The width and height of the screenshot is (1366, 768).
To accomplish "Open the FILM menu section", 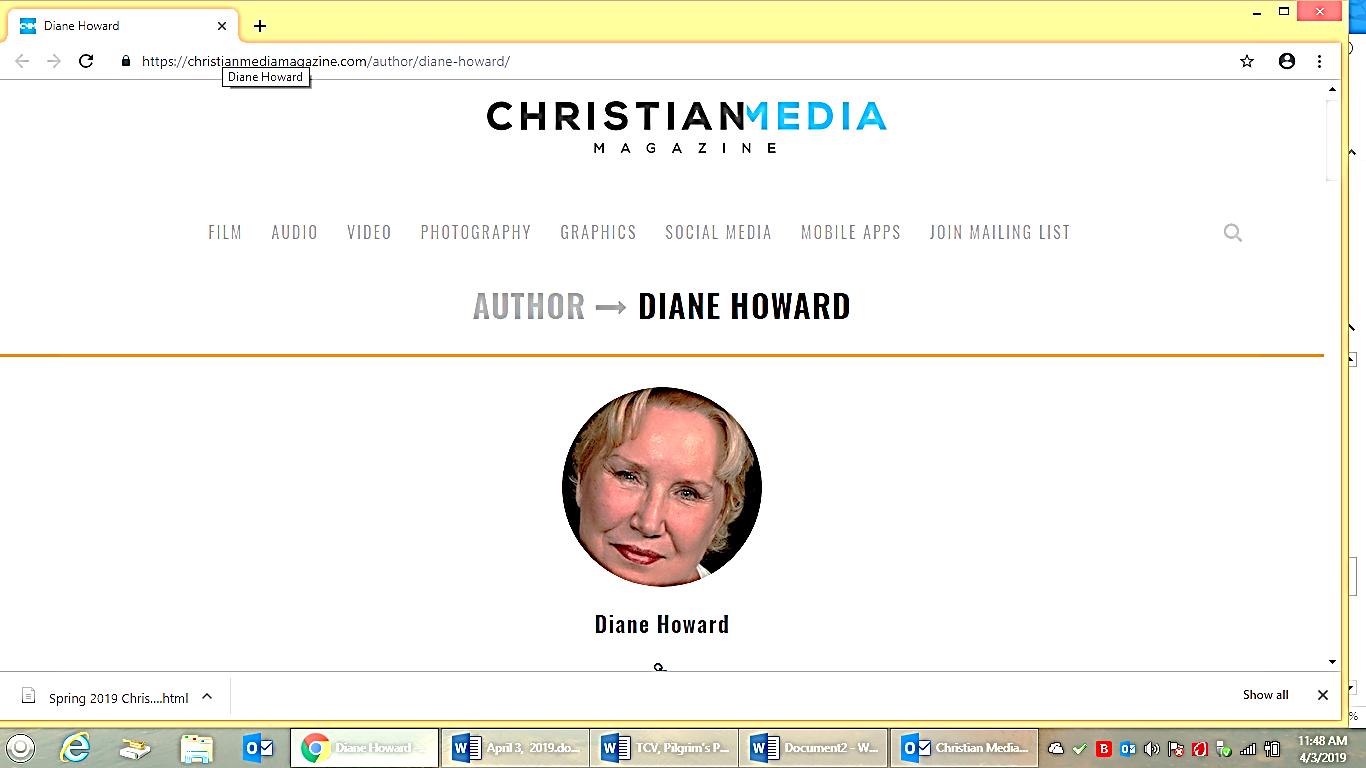I will click(225, 232).
